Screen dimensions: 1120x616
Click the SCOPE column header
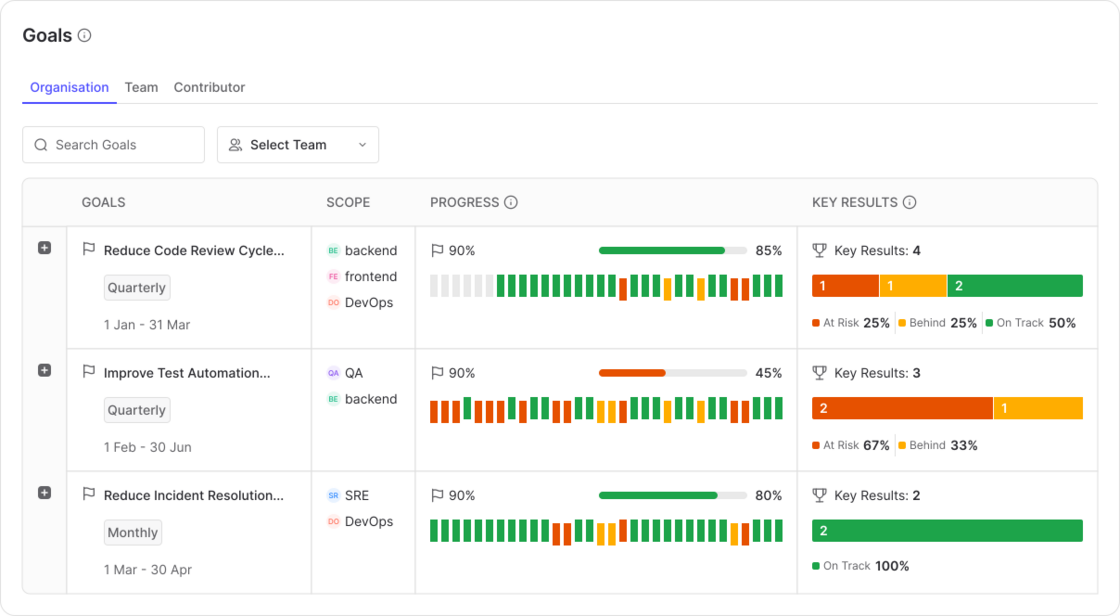[348, 202]
